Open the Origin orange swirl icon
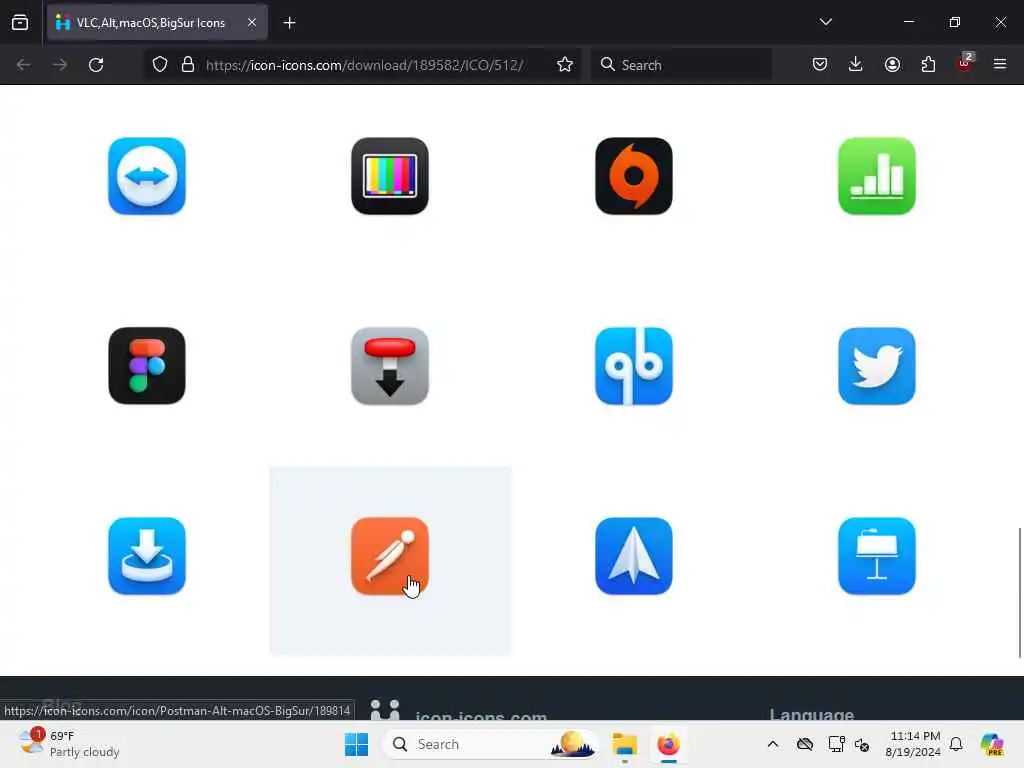 point(633,176)
